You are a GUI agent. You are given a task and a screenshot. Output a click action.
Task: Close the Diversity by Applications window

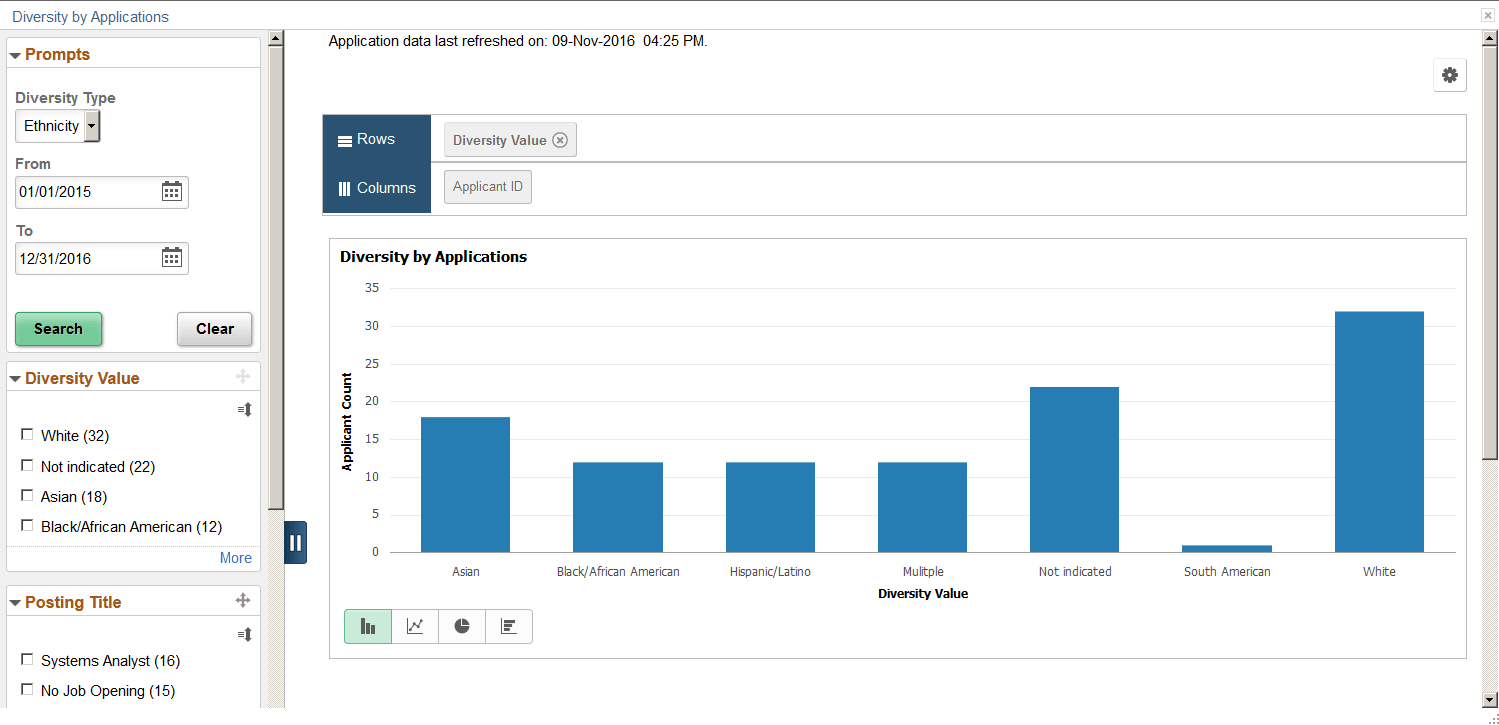(1488, 16)
